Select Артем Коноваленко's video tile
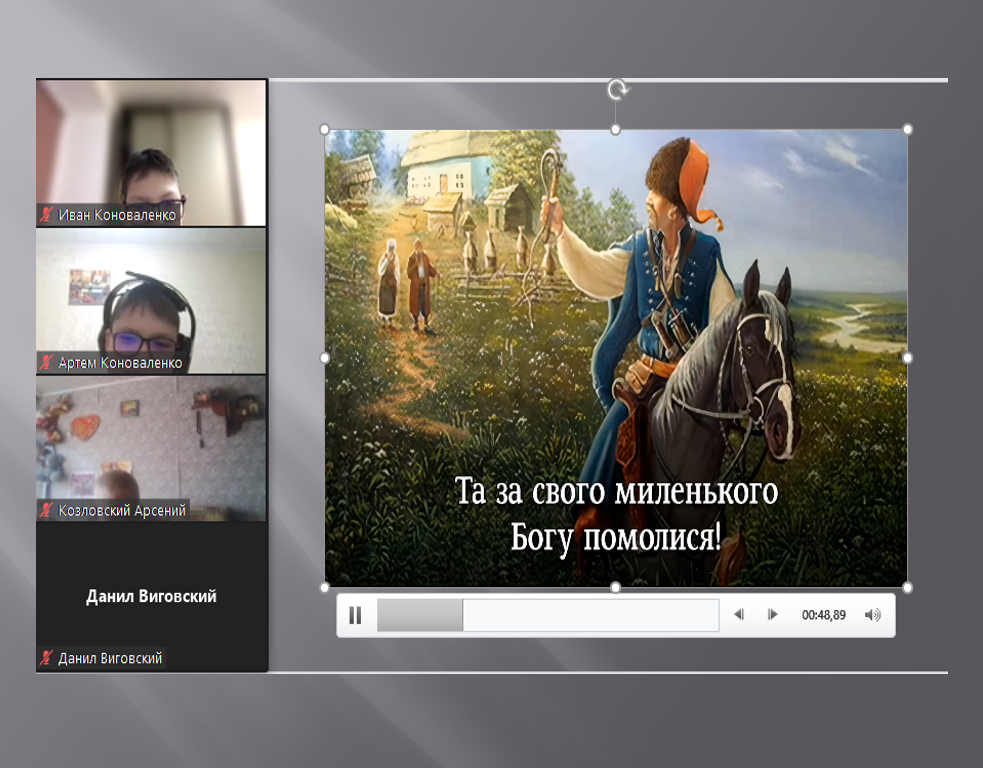The height and width of the screenshot is (768, 983). 151,301
